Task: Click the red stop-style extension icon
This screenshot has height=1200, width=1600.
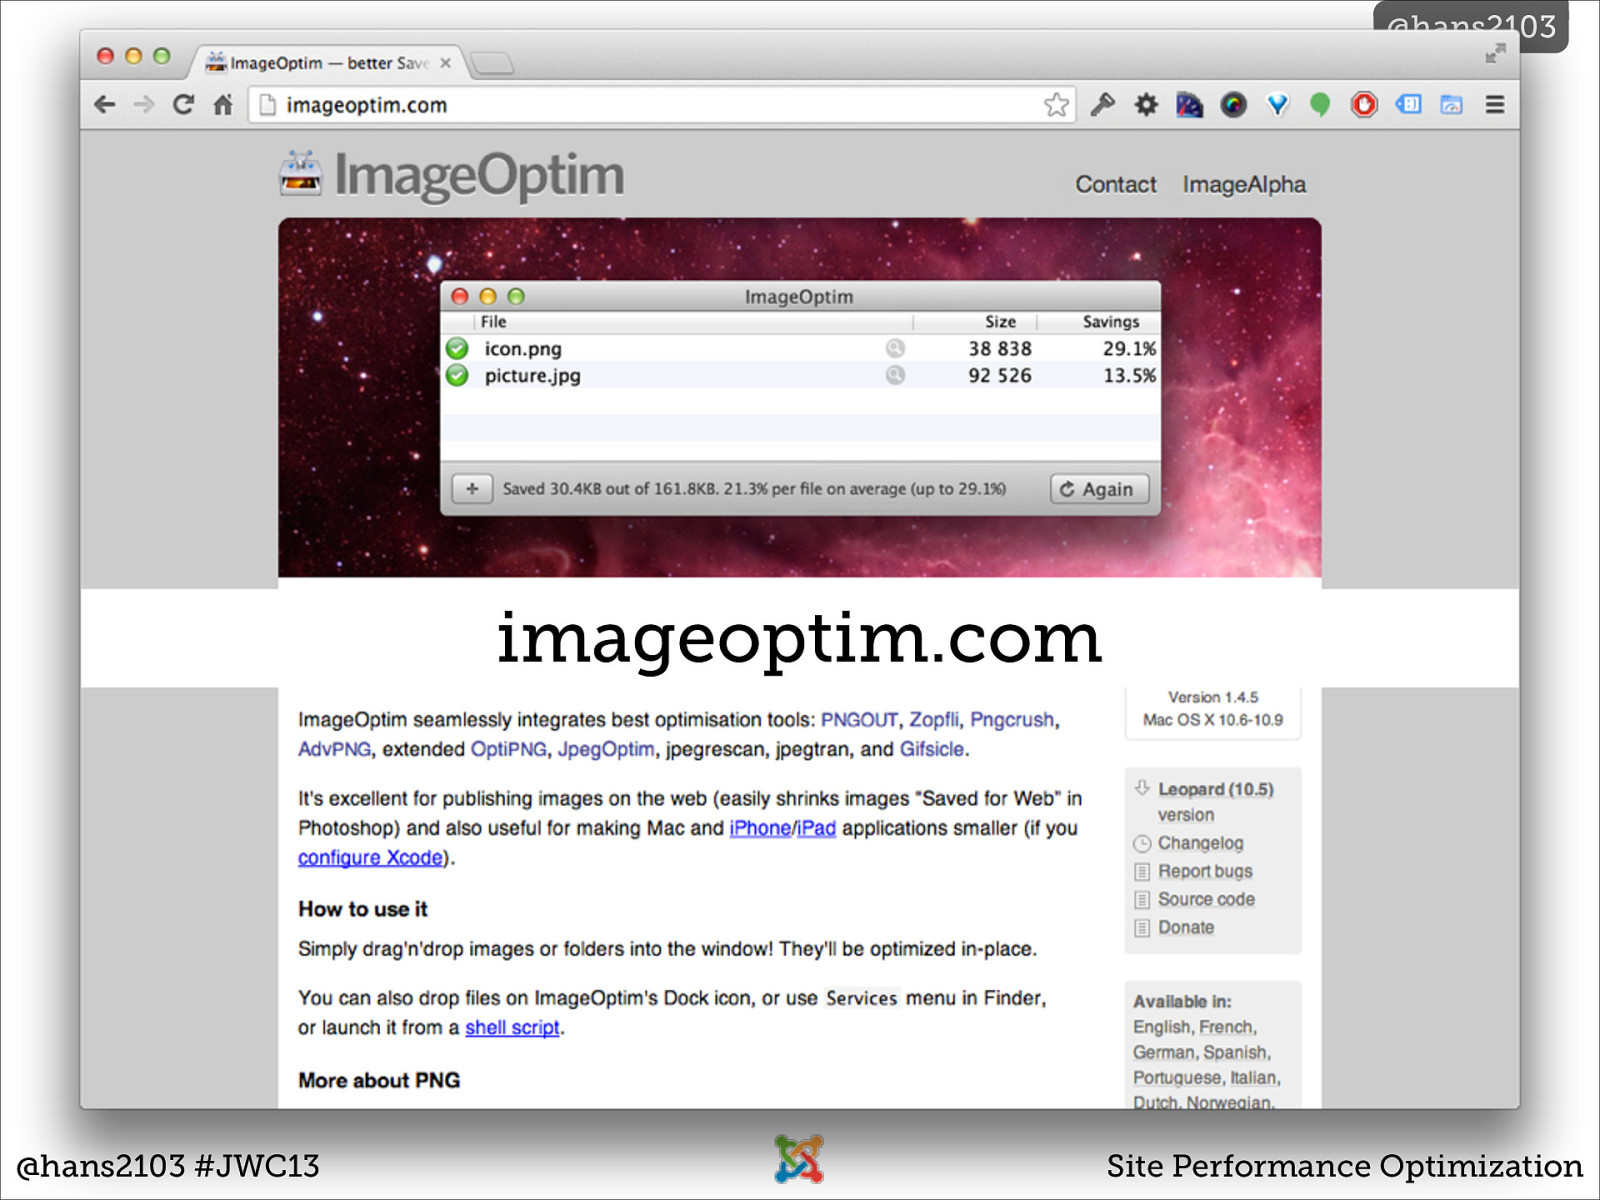Action: tap(1364, 104)
